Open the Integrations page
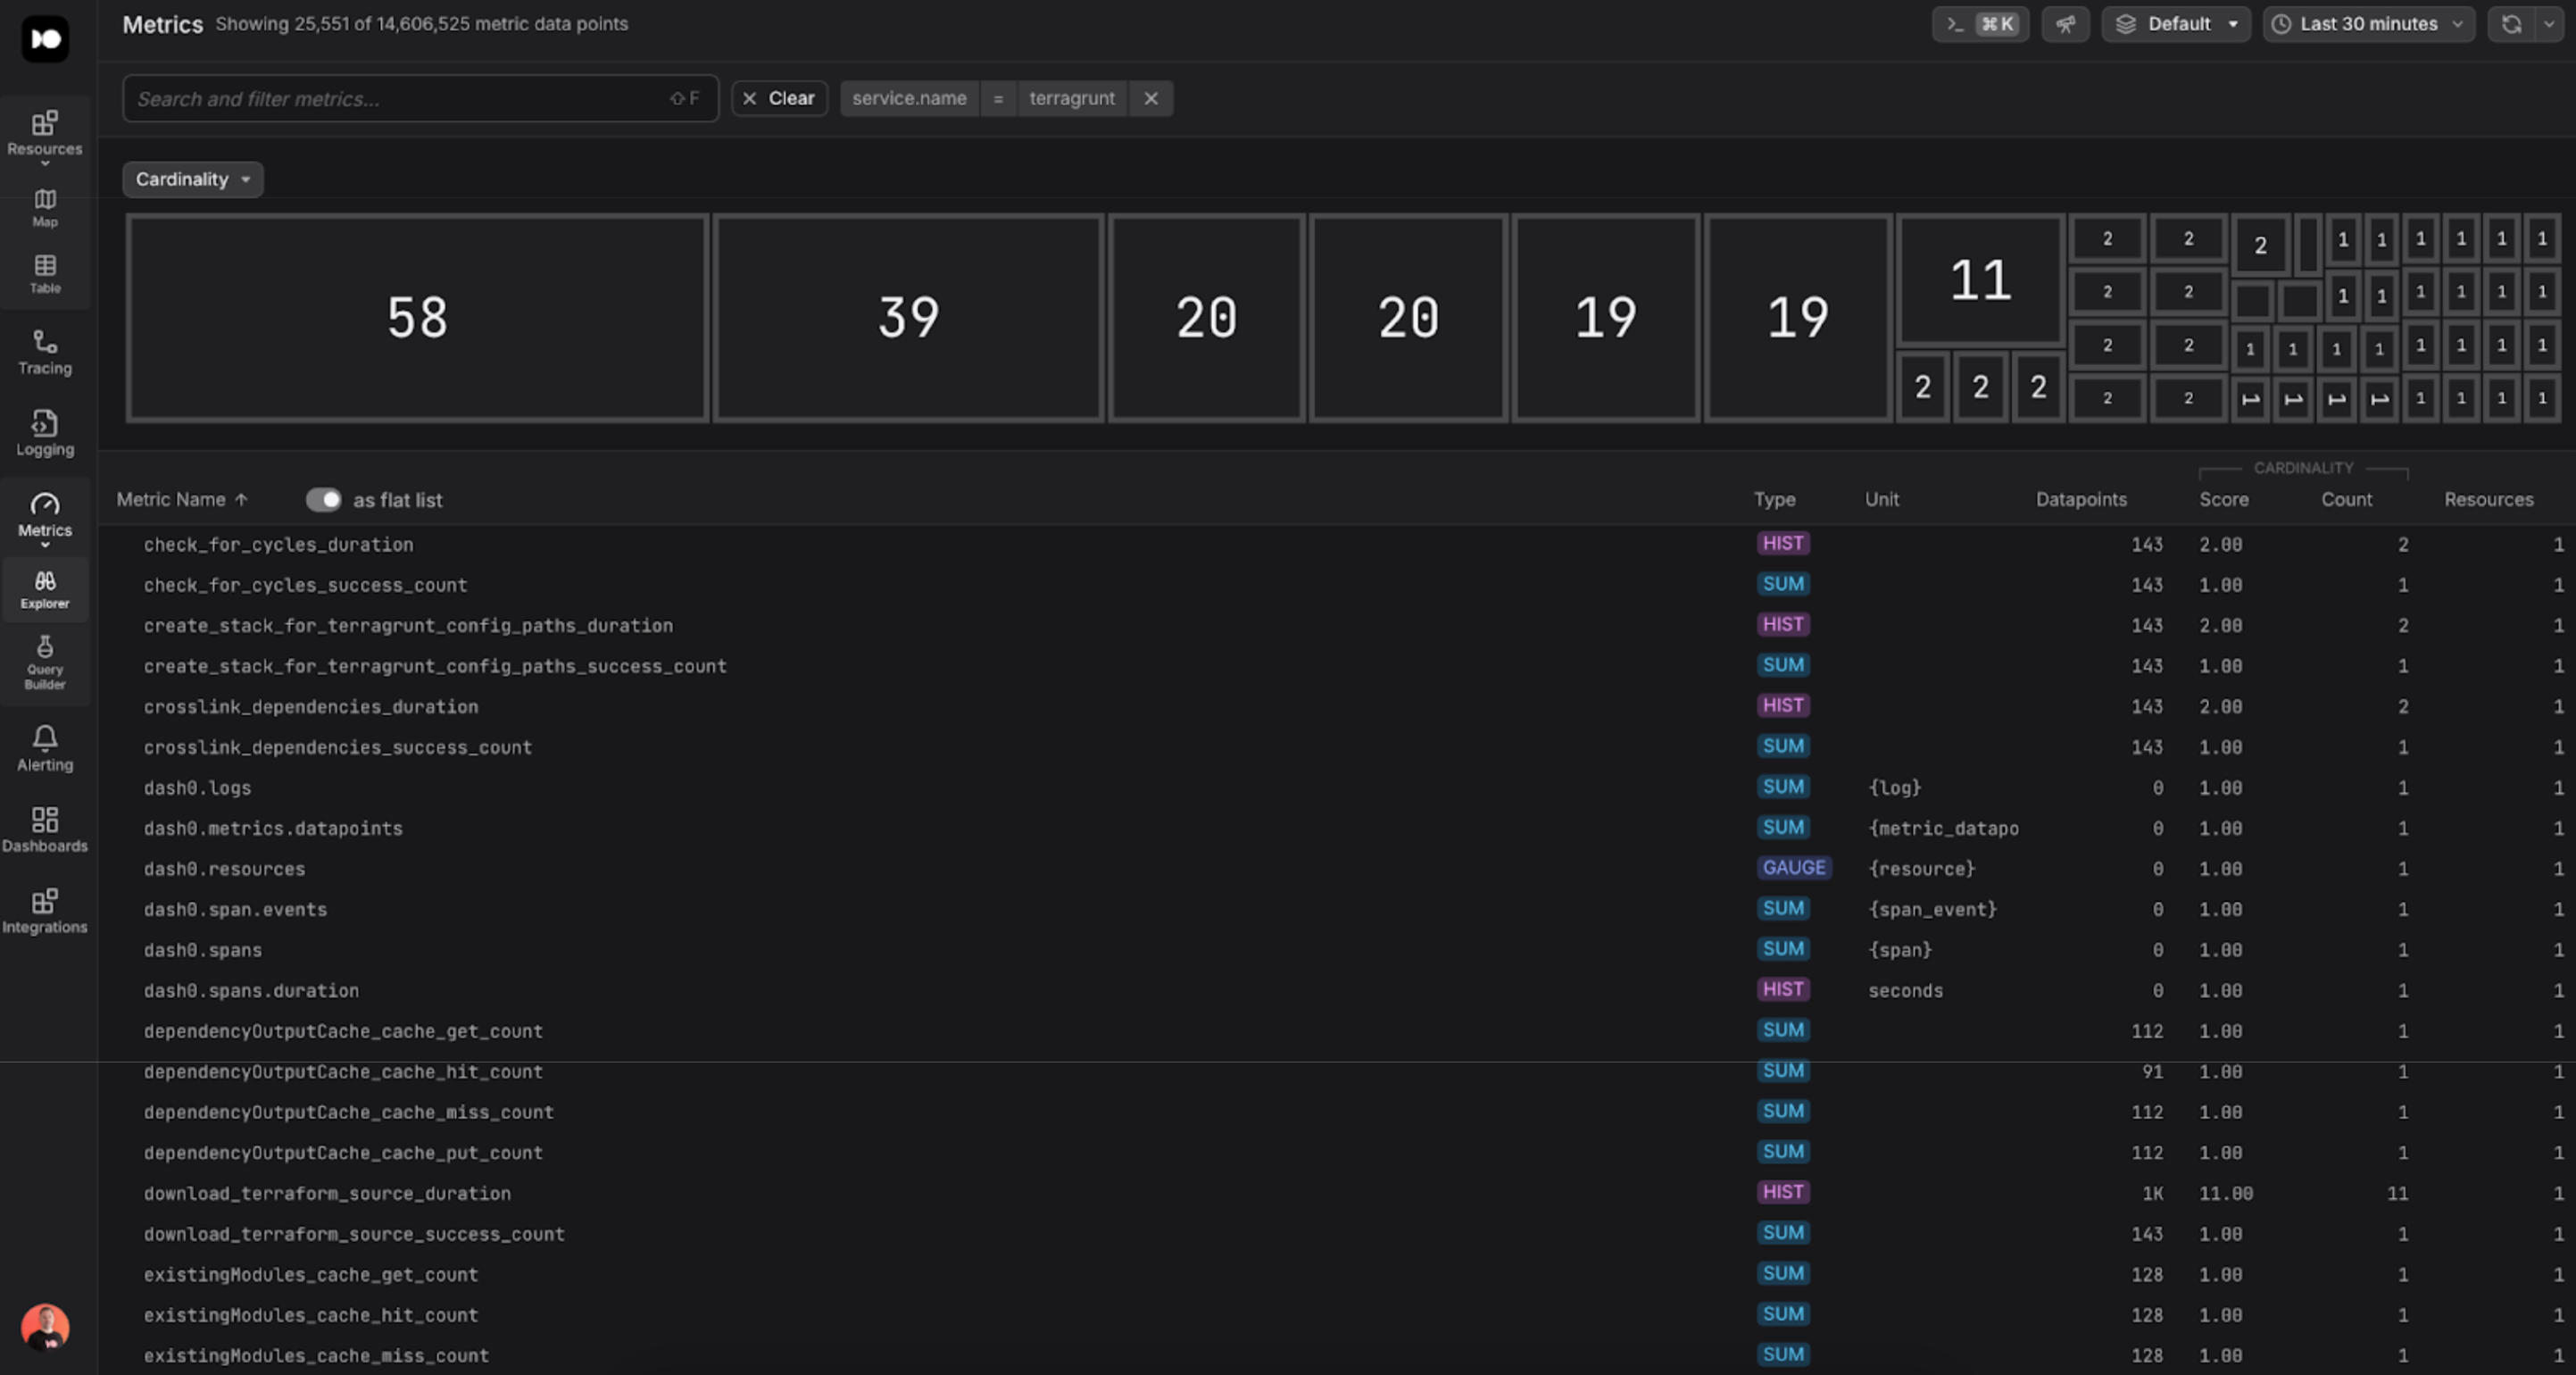 45,911
